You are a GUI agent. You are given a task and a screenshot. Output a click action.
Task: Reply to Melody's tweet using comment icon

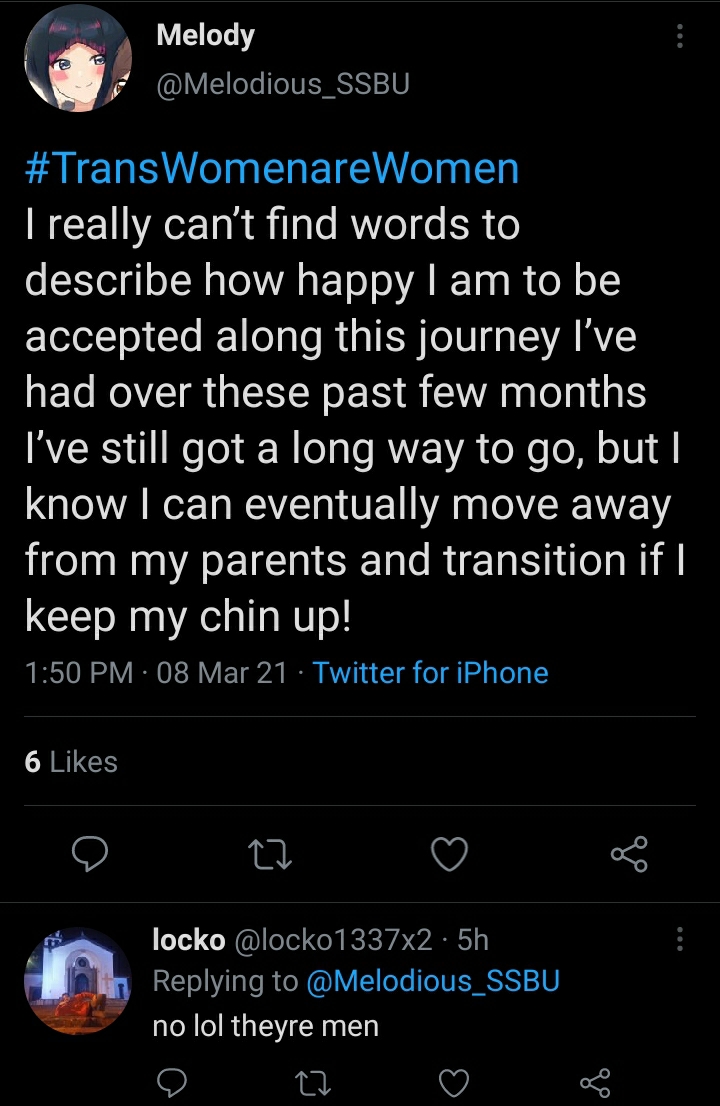click(90, 853)
